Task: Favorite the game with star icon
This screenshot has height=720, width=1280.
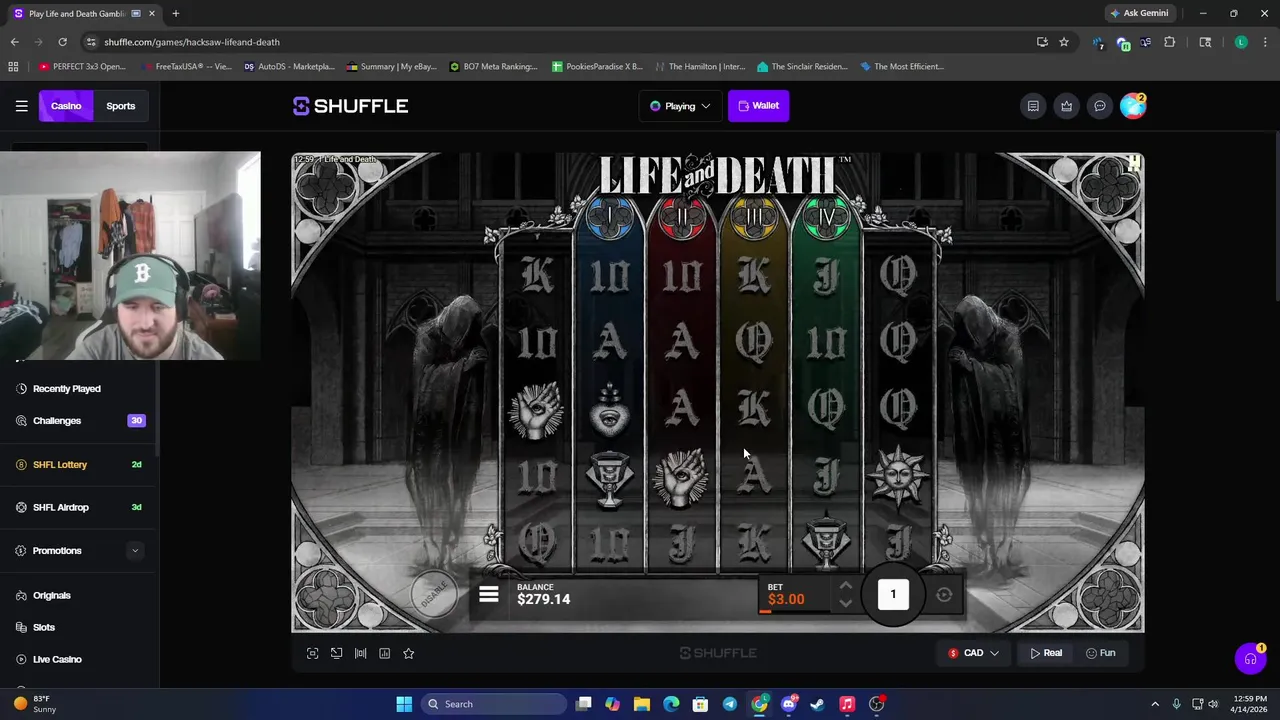Action: pos(408,654)
